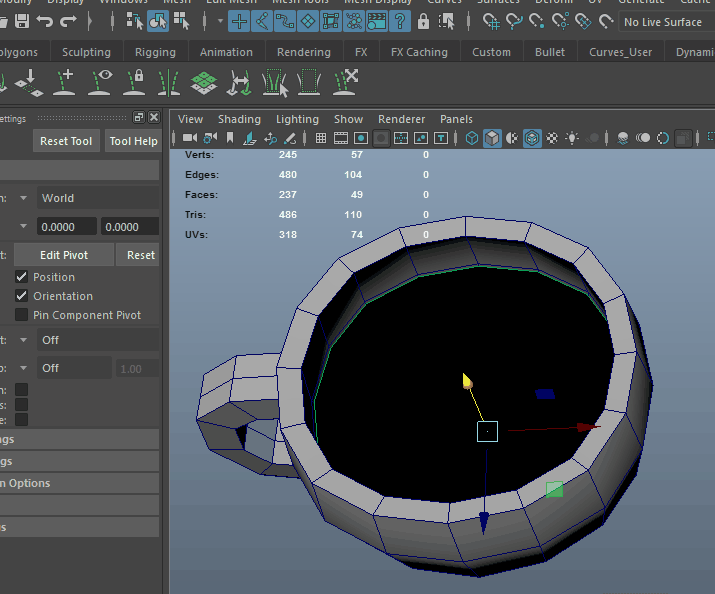Open the first Off dropdown

tap(98, 340)
